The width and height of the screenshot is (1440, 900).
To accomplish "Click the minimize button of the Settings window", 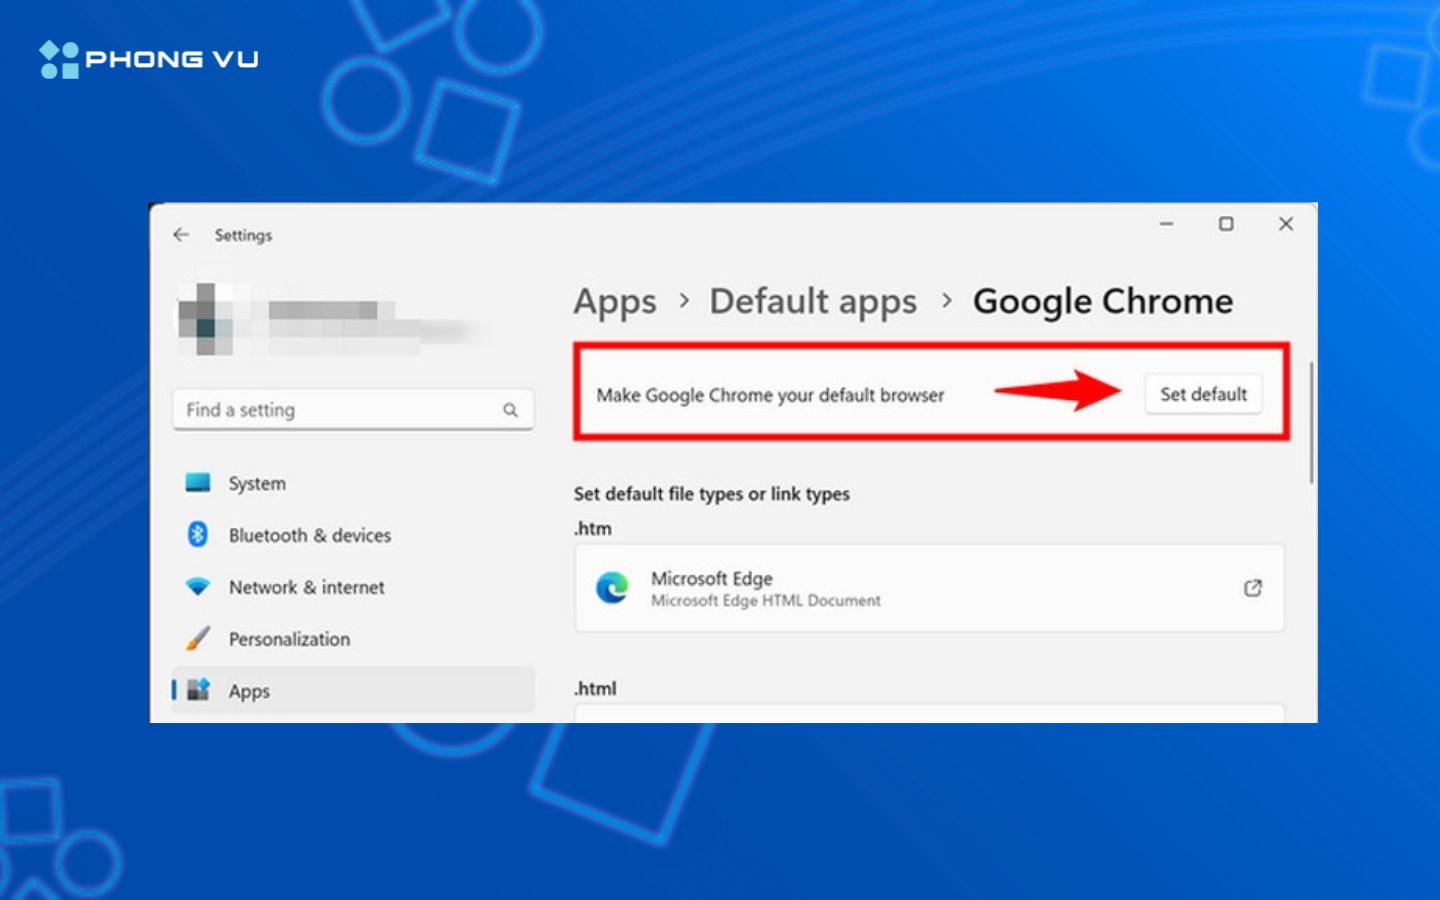I will 1165,224.
